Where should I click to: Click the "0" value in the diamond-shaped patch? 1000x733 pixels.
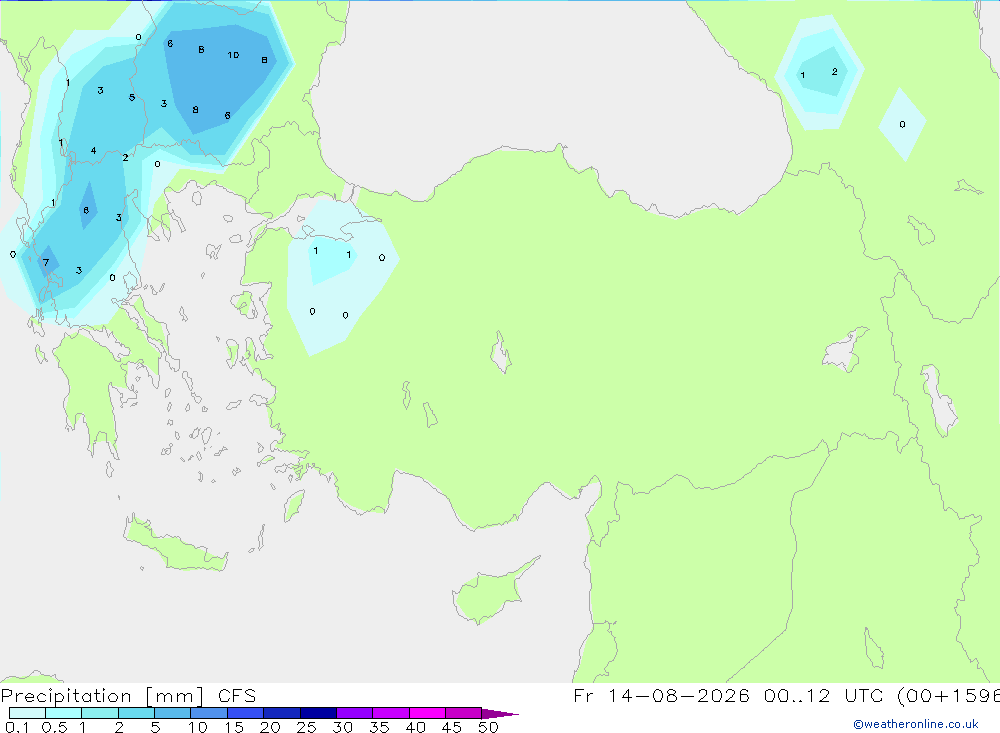click(902, 124)
